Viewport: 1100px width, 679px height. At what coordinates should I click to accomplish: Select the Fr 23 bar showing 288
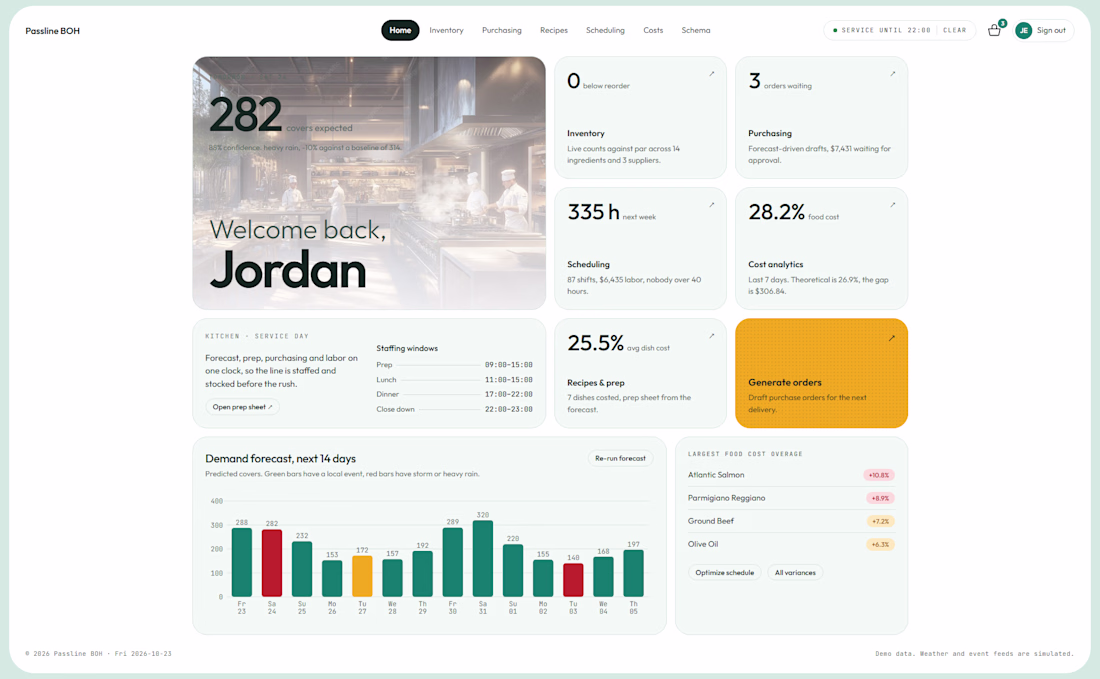point(241,563)
